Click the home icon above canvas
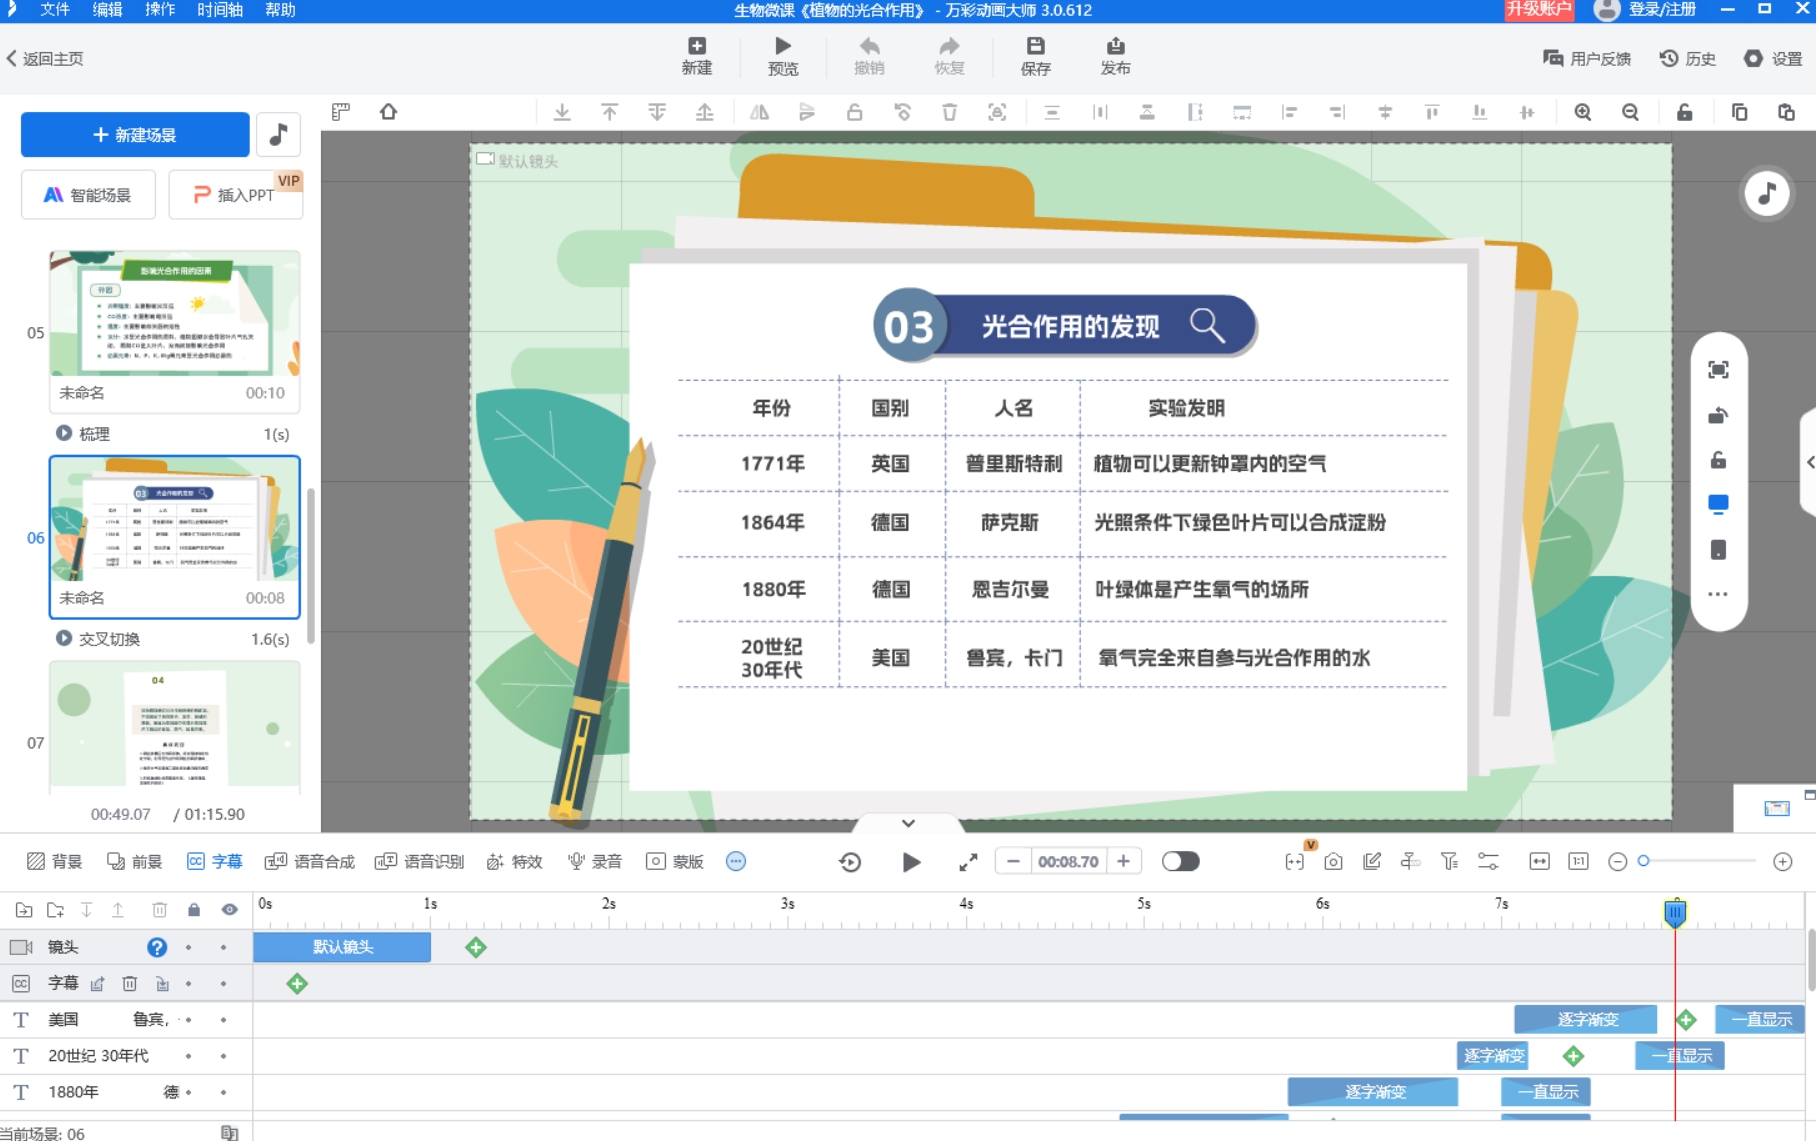This screenshot has width=1816, height=1141. pos(389,112)
